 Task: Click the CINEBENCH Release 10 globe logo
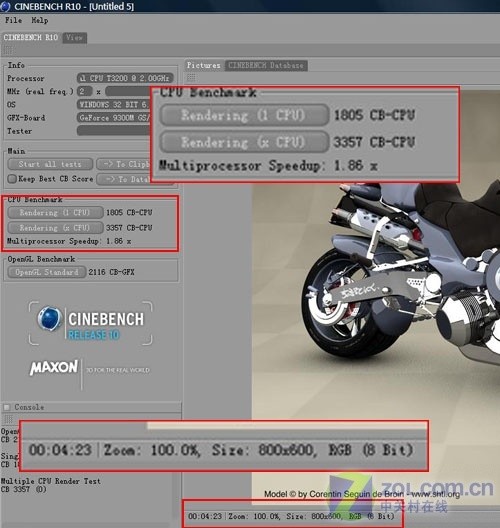coord(49,318)
